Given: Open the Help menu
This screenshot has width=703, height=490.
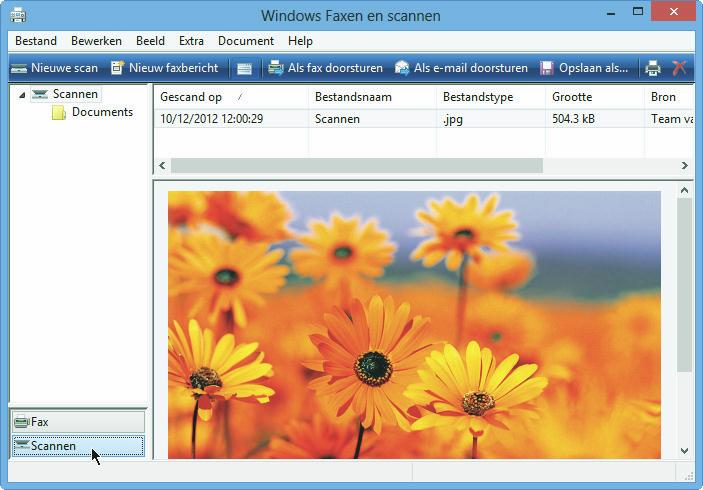Looking at the screenshot, I should click(x=300, y=41).
